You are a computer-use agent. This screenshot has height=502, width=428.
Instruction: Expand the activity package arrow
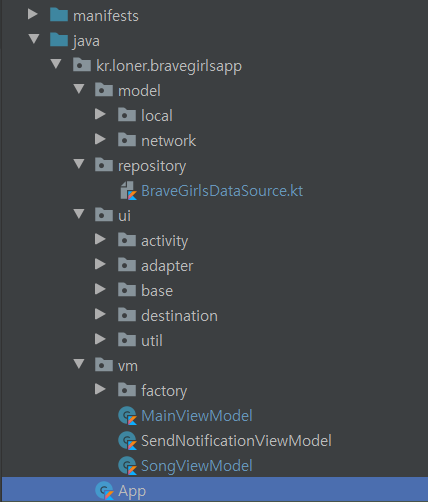[x=100, y=239]
